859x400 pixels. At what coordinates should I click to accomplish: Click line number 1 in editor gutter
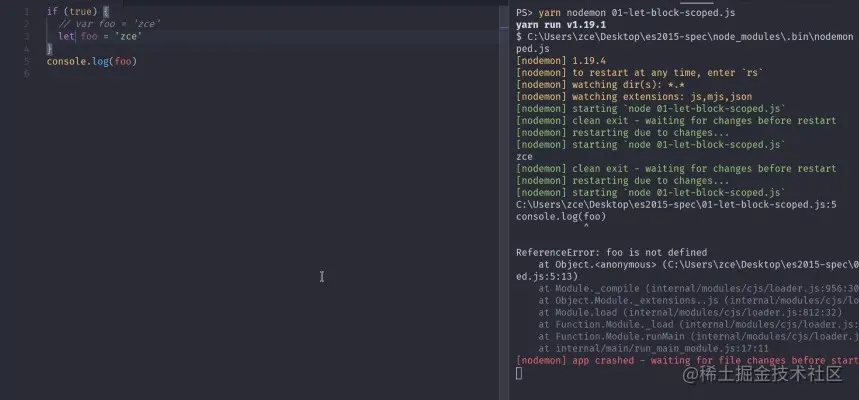pyautogui.click(x=26, y=12)
